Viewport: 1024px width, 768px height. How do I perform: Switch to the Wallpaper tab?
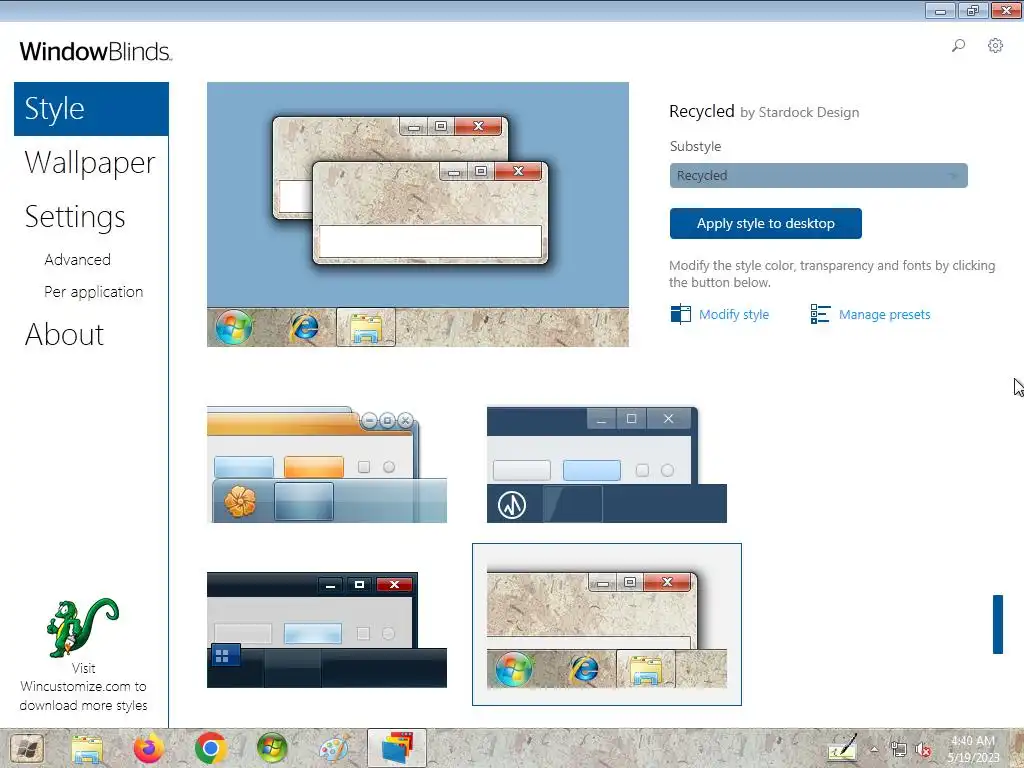pyautogui.click(x=90, y=163)
